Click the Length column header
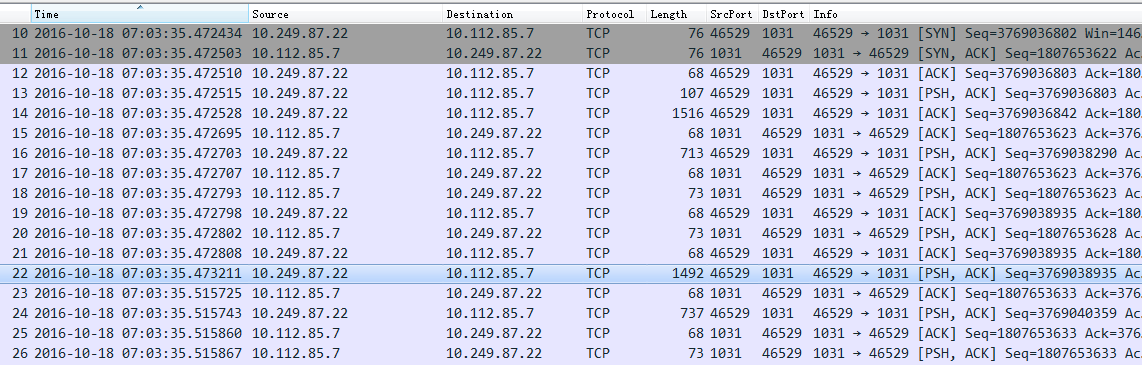The height and width of the screenshot is (365, 1142). tap(677, 14)
